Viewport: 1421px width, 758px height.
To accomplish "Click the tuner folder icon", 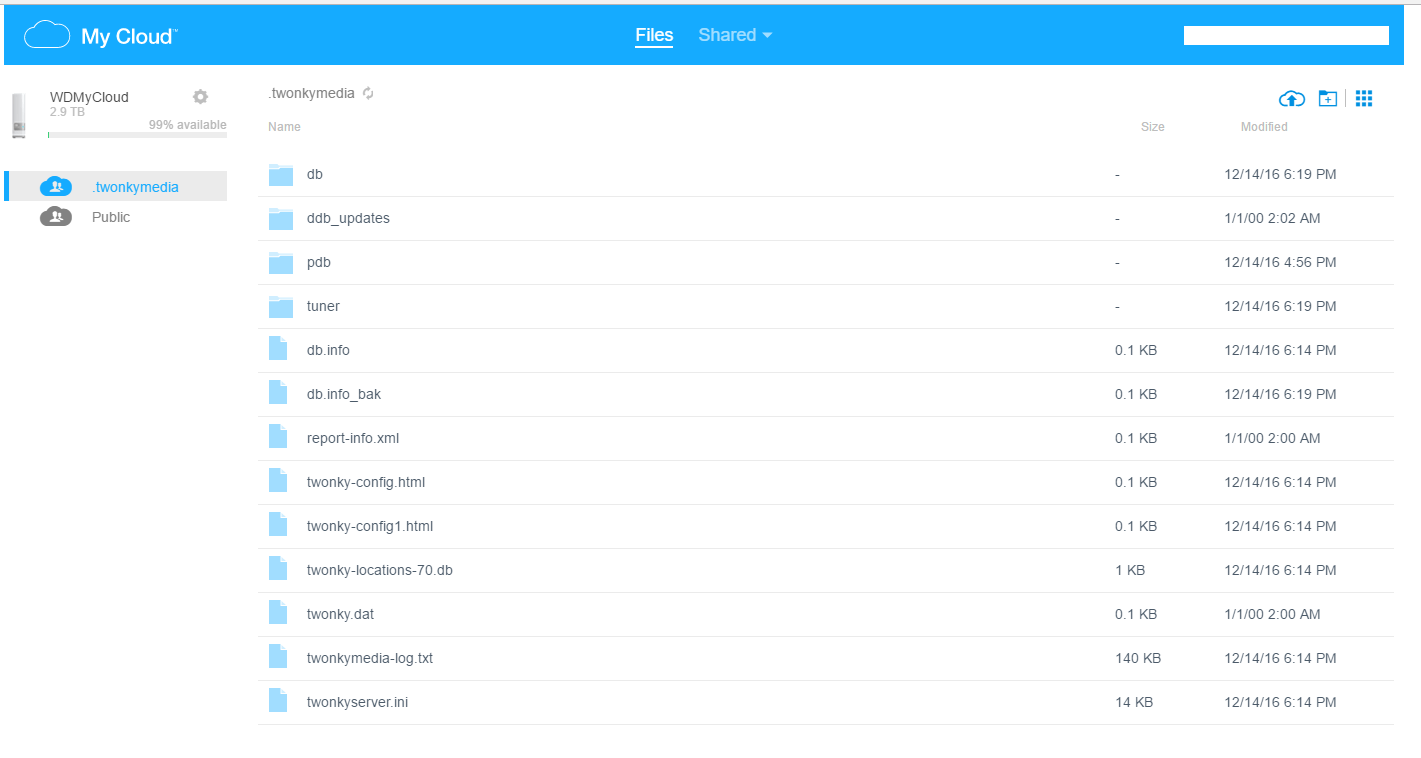I will pos(281,306).
